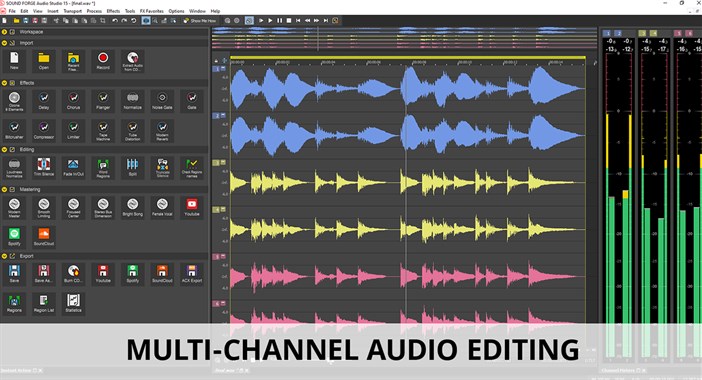Click the Pause button in the transport toolbar
The image size is (702, 380).
point(279,21)
